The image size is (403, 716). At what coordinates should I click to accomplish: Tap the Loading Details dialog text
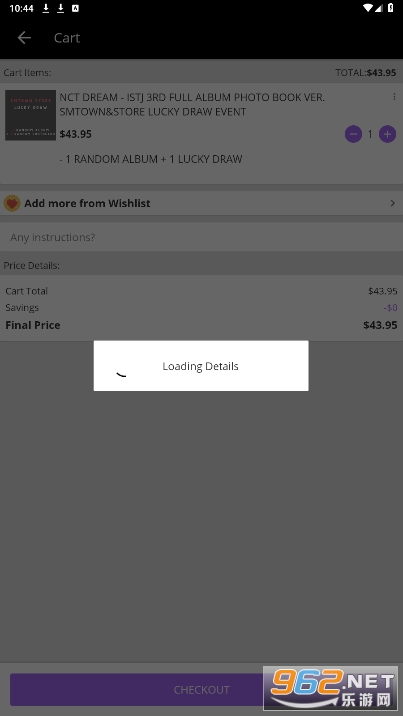pos(200,366)
